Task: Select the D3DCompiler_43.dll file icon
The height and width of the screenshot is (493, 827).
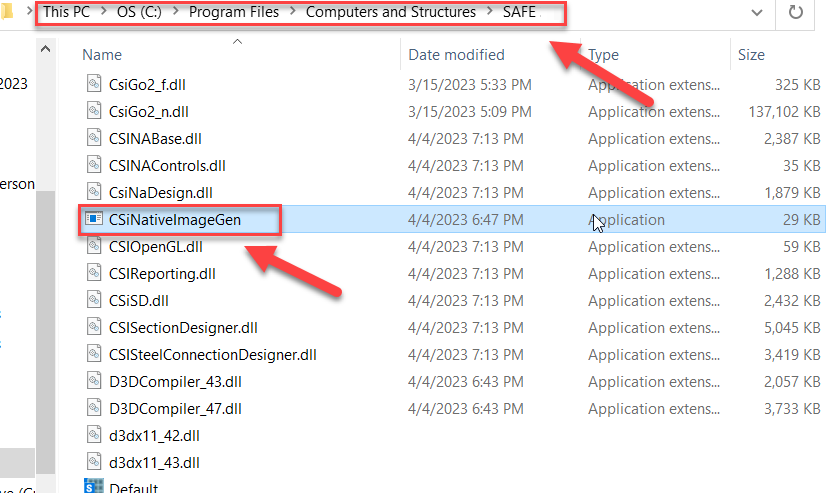Action: tap(95, 381)
